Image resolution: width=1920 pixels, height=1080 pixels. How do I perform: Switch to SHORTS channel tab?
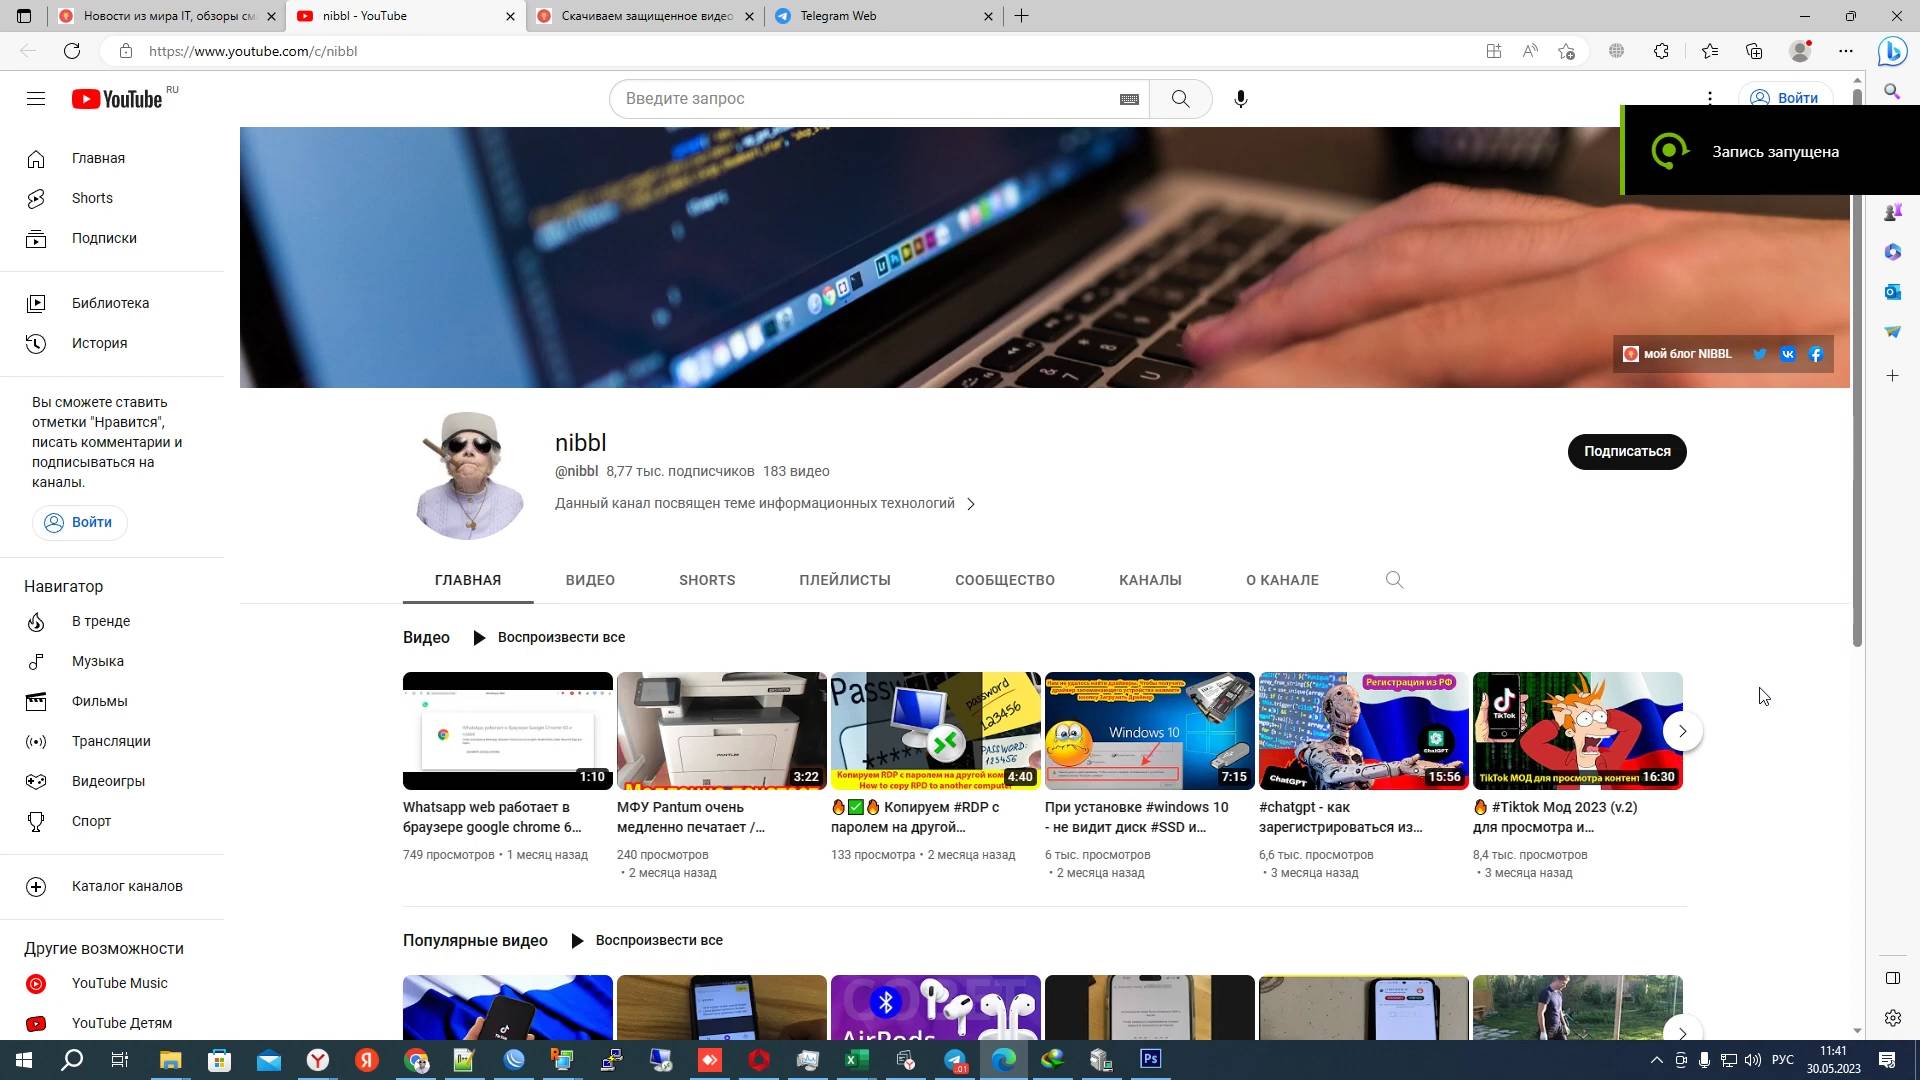coord(707,580)
